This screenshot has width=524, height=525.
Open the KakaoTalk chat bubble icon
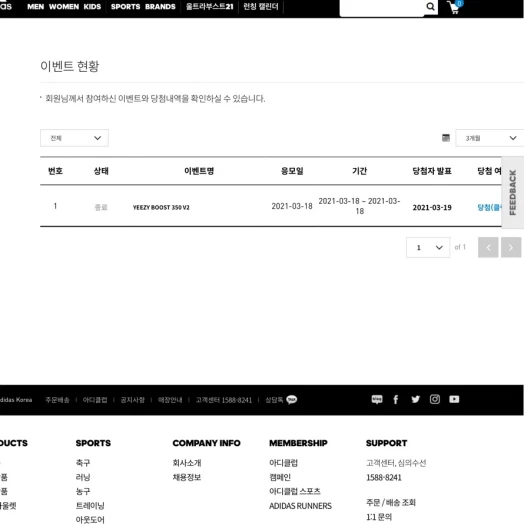pyautogui.click(x=292, y=399)
